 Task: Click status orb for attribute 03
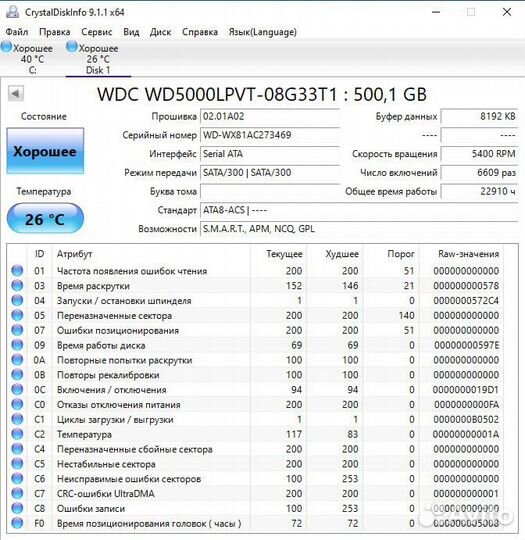(17, 285)
